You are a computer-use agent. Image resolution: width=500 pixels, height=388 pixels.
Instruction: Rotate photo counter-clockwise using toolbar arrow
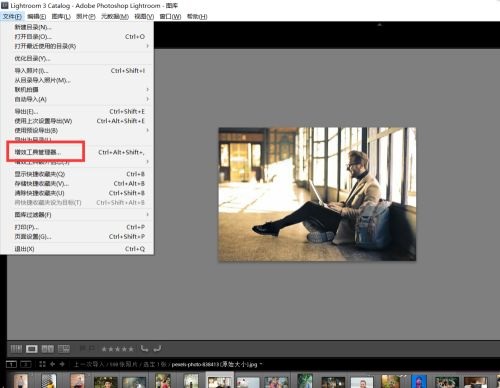[145, 349]
